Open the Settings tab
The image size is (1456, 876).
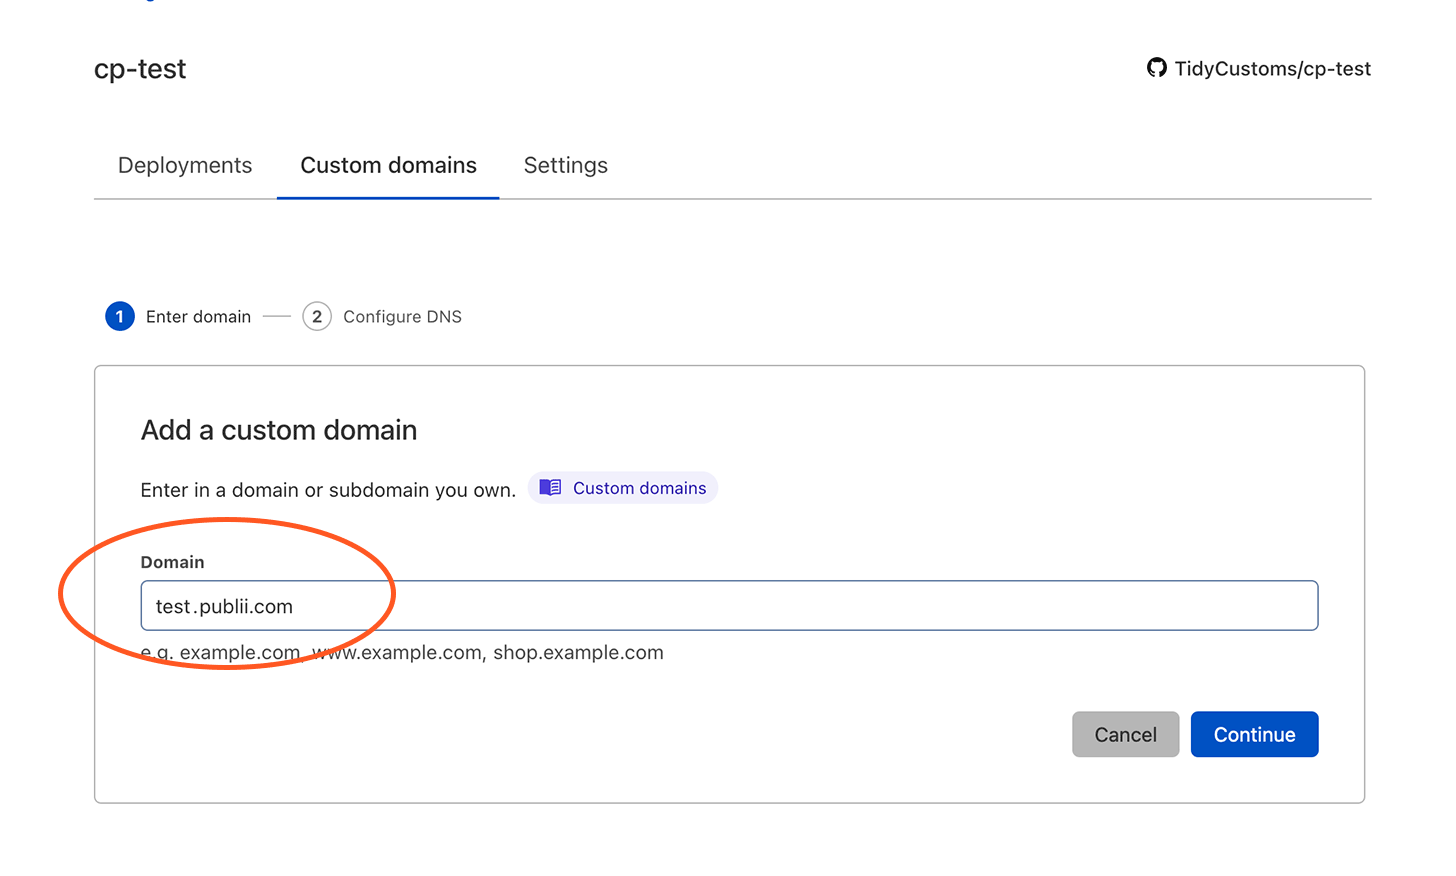(565, 165)
